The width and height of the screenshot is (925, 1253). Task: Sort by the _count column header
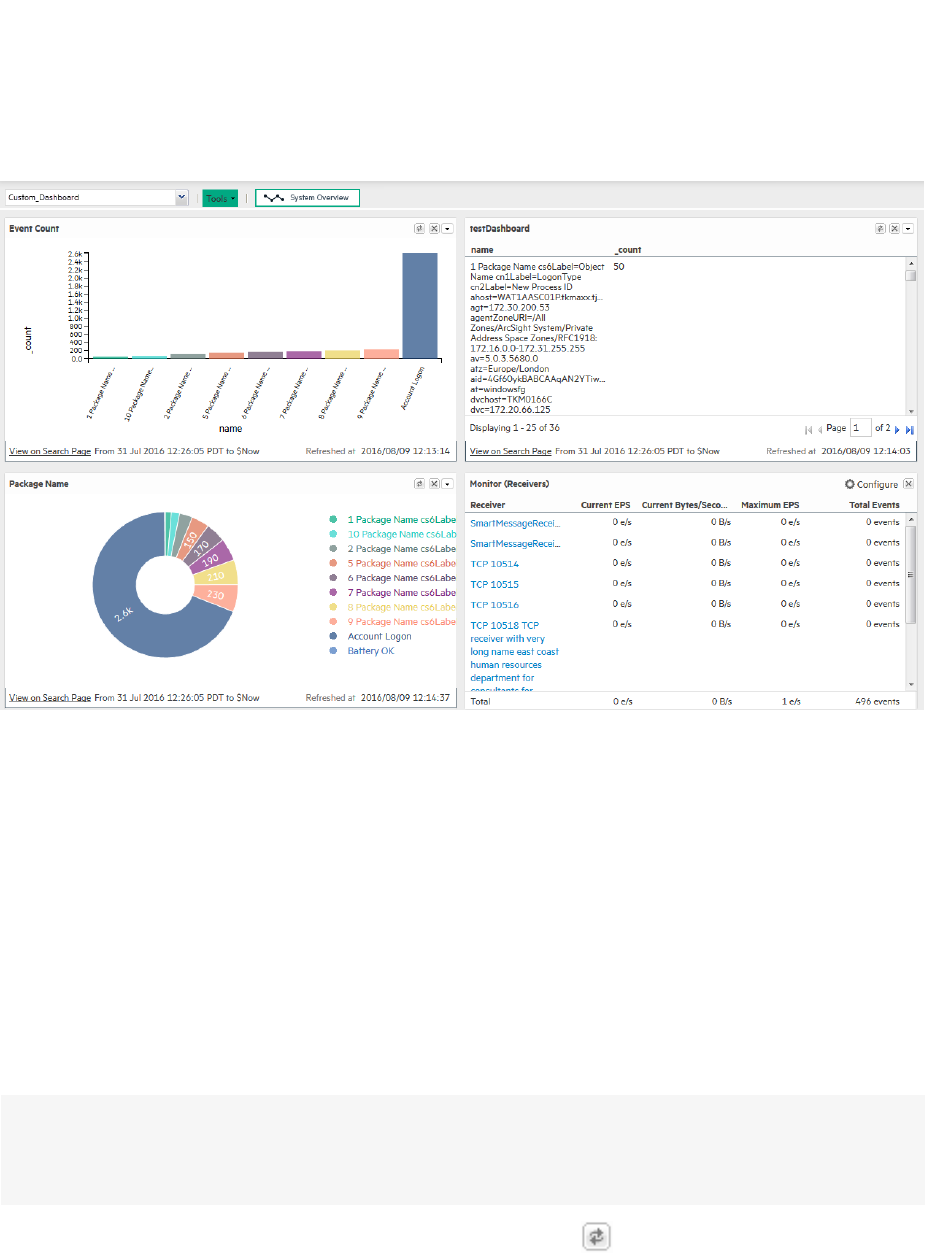pyautogui.click(x=627, y=250)
